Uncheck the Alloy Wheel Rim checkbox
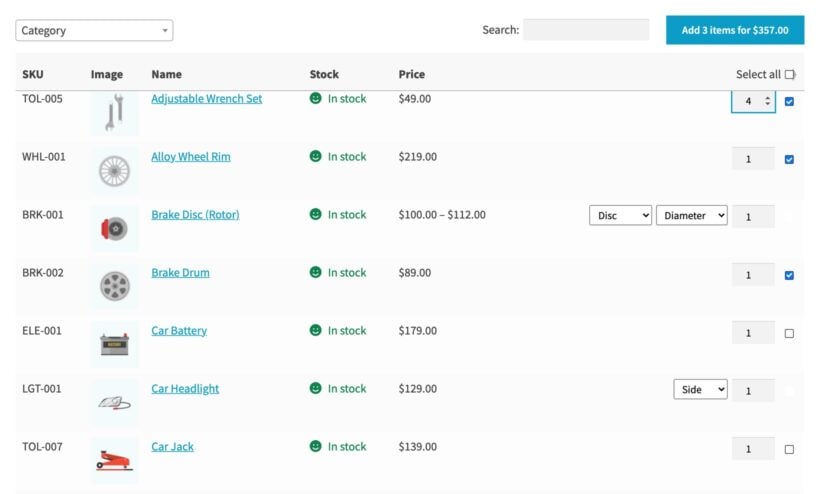This screenshot has width=820, height=494. pyautogui.click(x=789, y=159)
